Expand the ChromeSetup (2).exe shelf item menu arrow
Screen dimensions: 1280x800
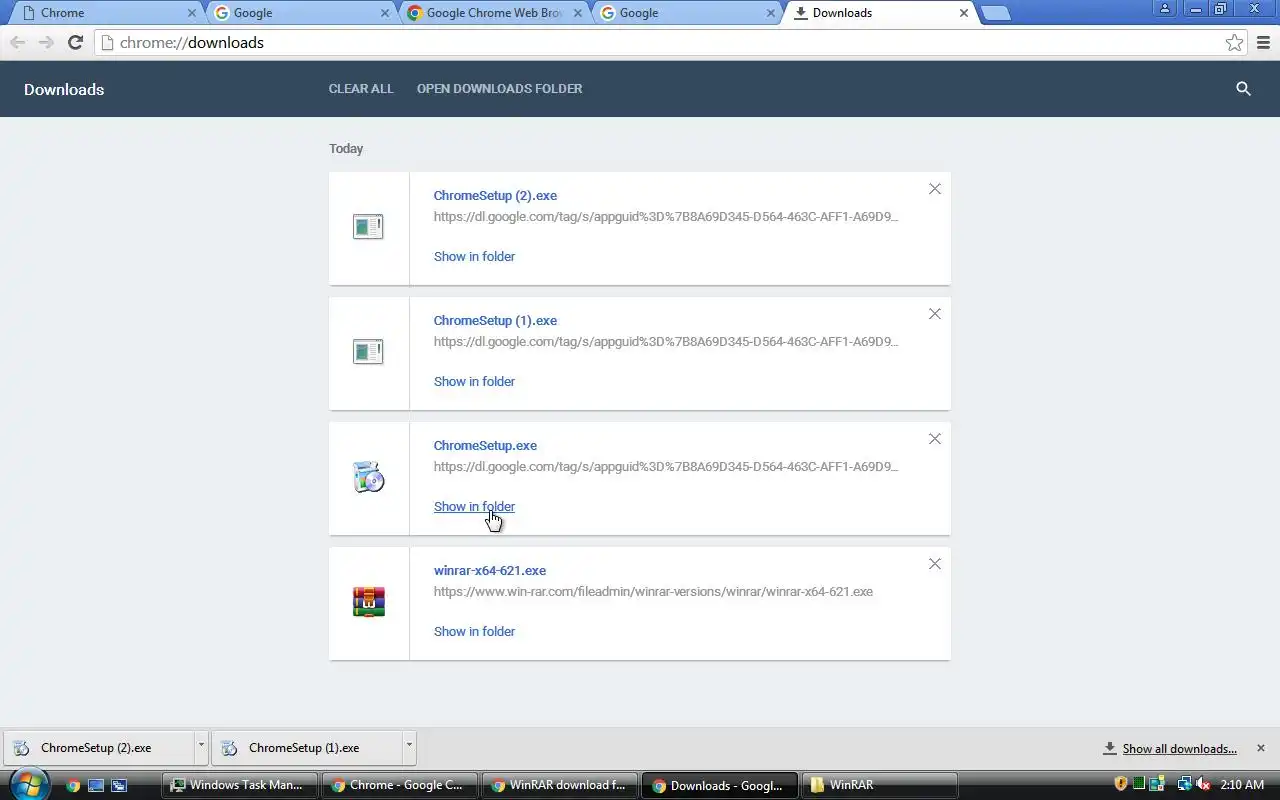coord(201,747)
